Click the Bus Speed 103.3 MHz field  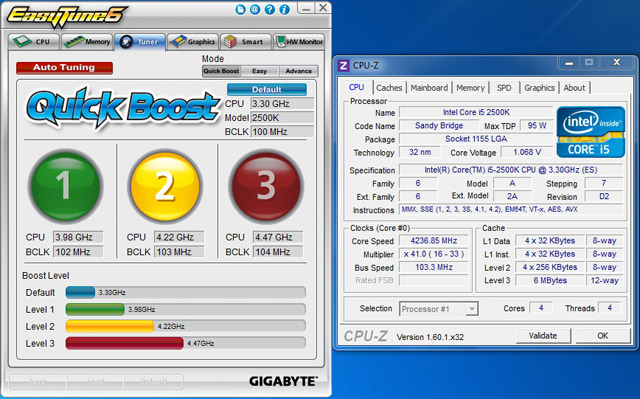(434, 267)
